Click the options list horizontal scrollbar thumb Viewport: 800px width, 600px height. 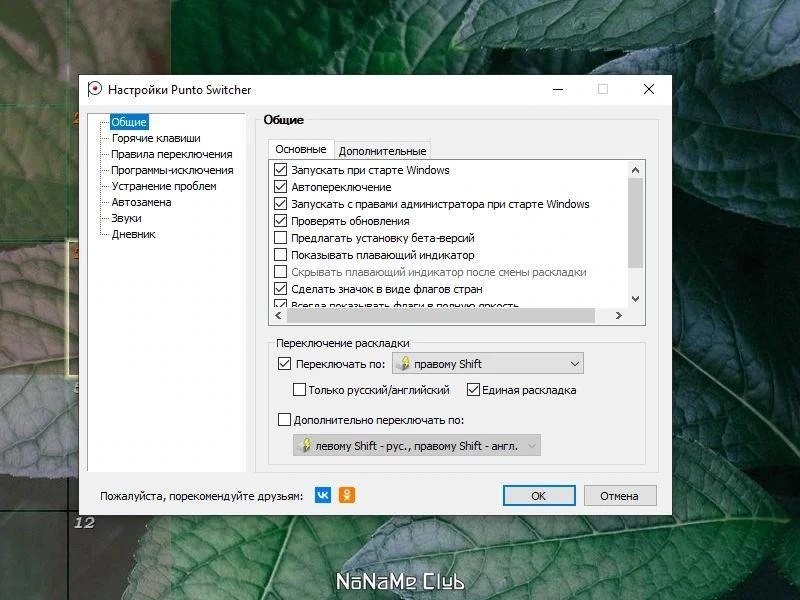click(x=441, y=315)
